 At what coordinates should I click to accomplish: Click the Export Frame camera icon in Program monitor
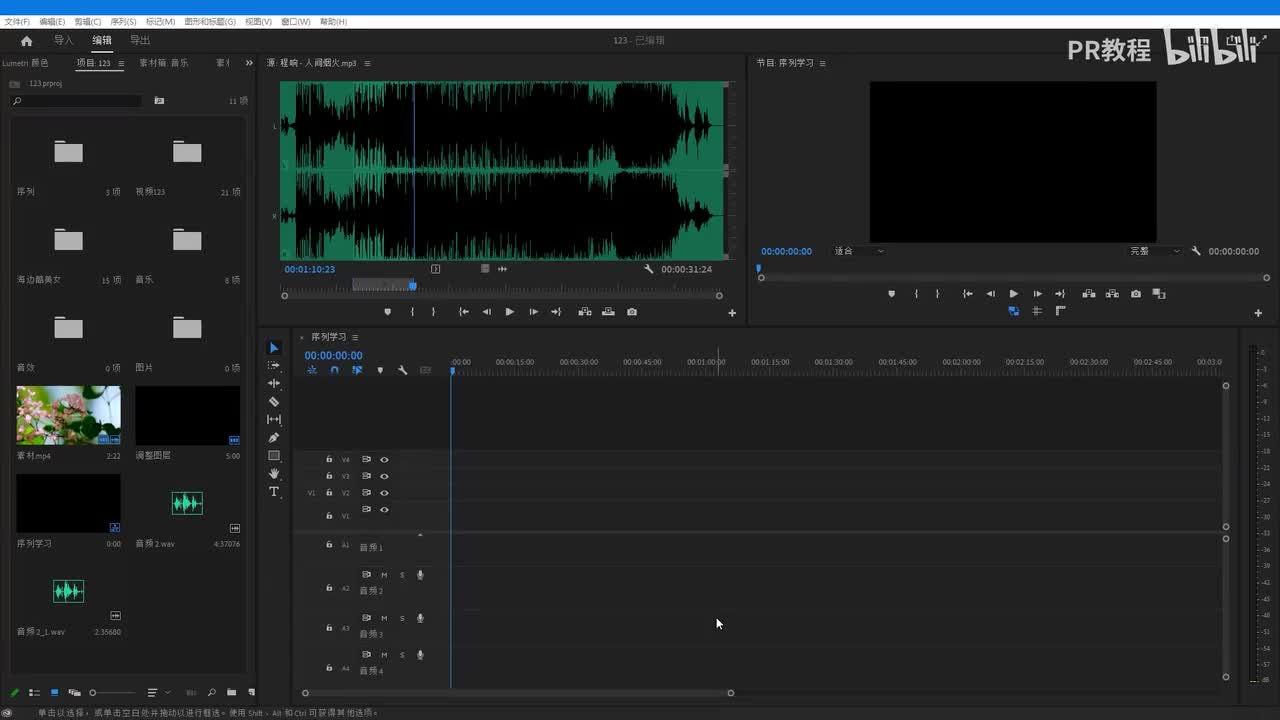[1136, 294]
